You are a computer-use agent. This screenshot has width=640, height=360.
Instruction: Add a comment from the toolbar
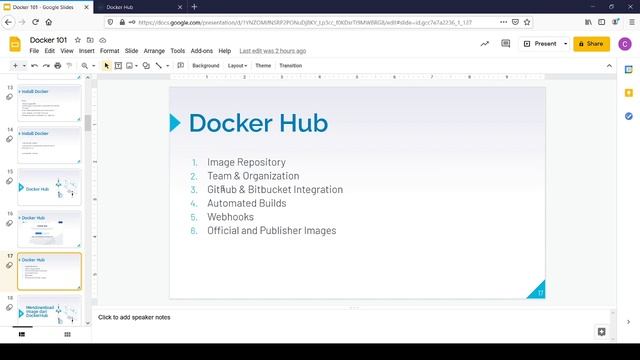[180, 66]
